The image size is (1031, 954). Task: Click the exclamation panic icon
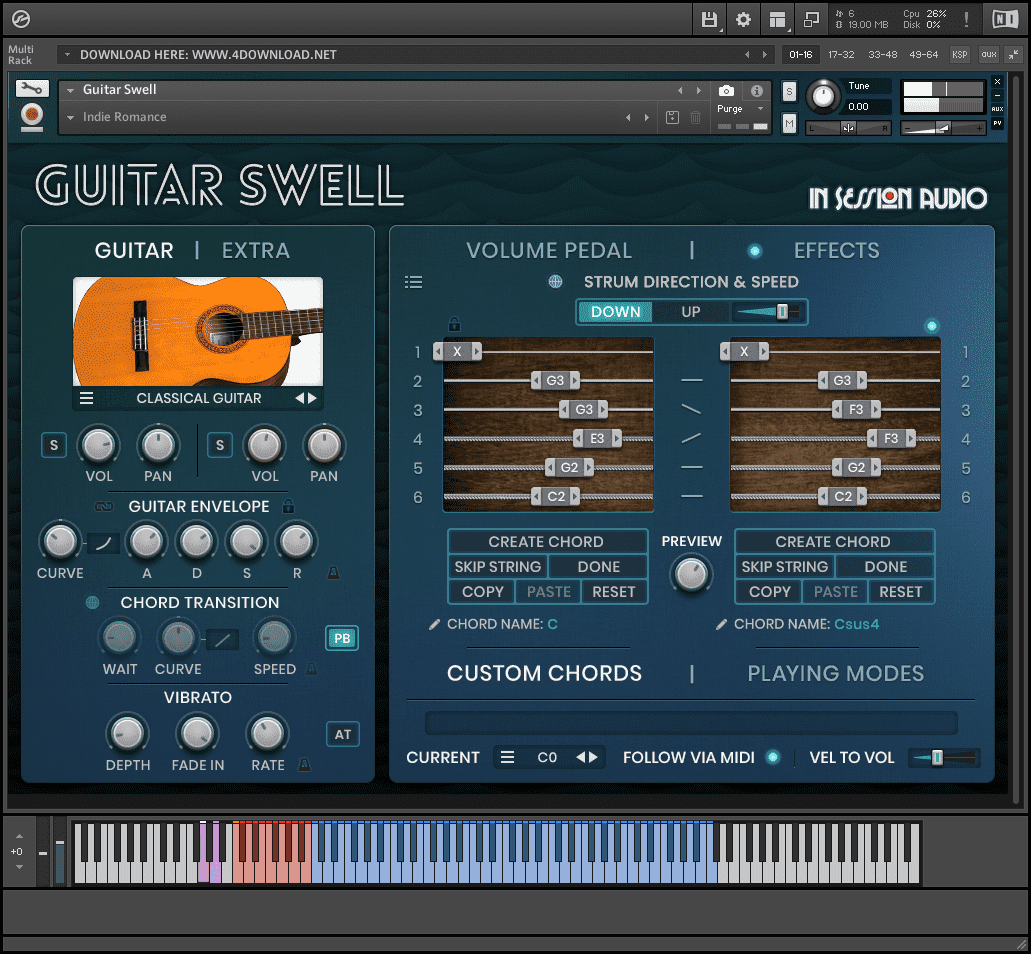pos(966,19)
